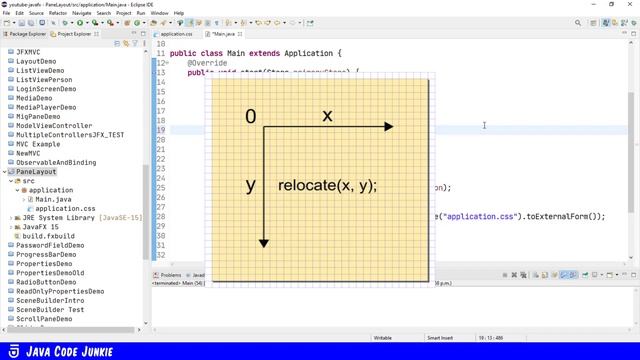Click the Coverage run icon
Image resolution: width=640 pixels, height=360 pixels.
click(95, 23)
